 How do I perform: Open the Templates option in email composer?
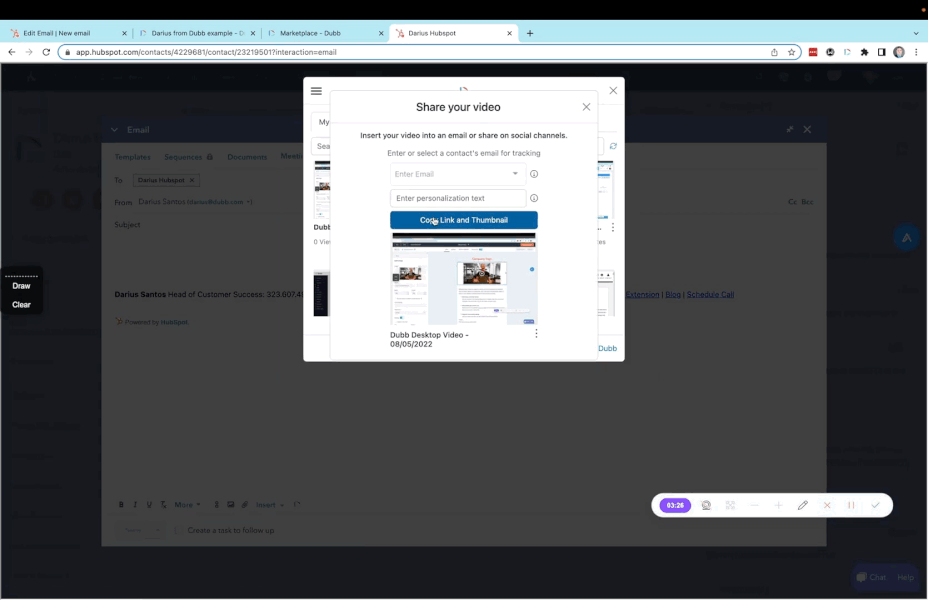coord(133,157)
